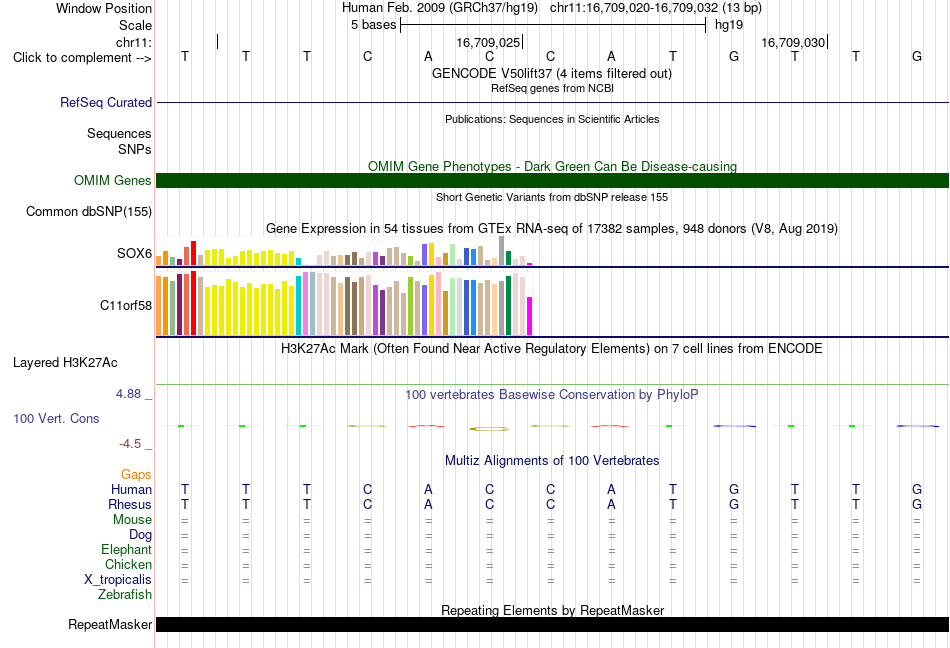Click the orange Gaps label

tap(136, 475)
